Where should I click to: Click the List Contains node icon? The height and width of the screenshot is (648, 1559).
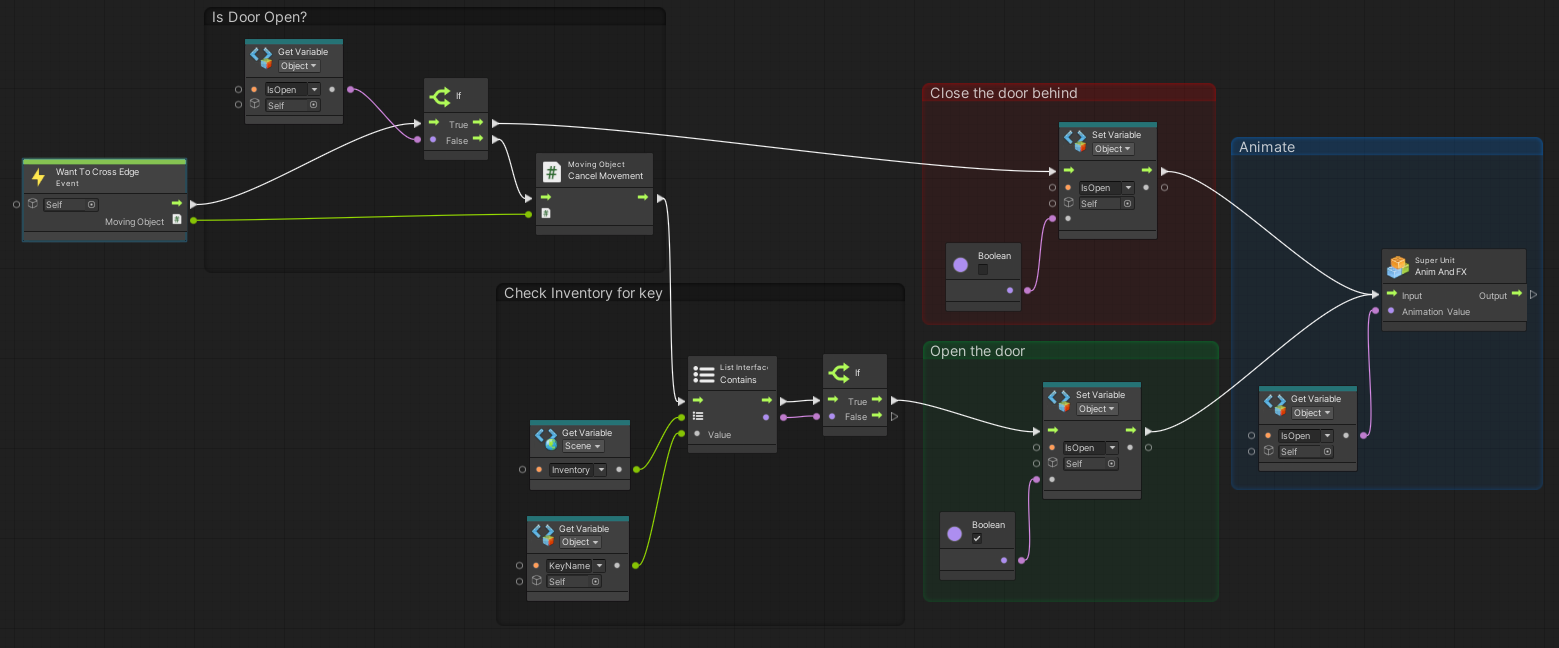(702, 374)
